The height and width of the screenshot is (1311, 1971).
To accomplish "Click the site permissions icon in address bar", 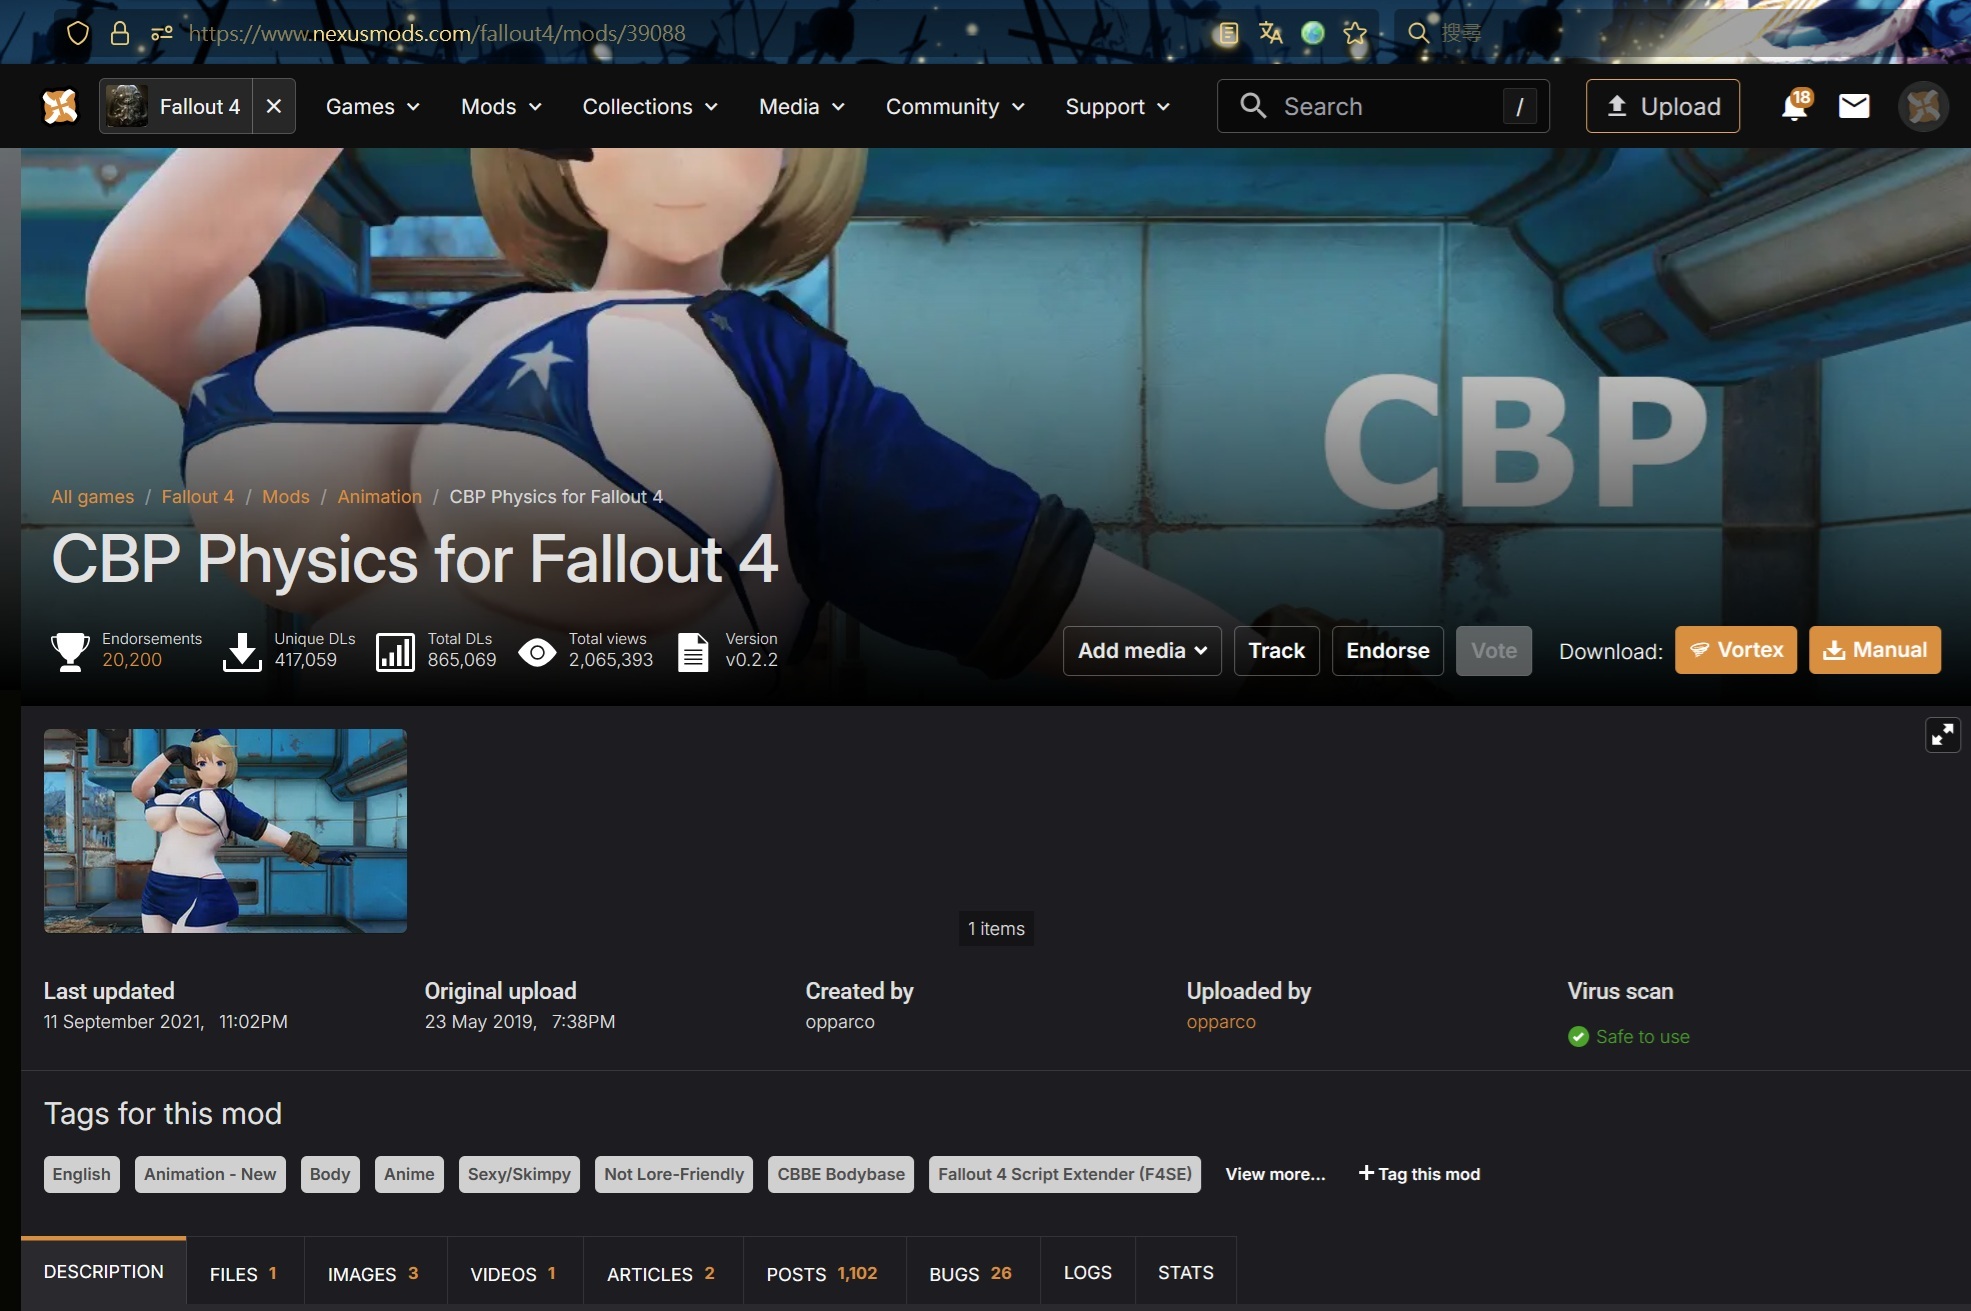I will click(161, 33).
